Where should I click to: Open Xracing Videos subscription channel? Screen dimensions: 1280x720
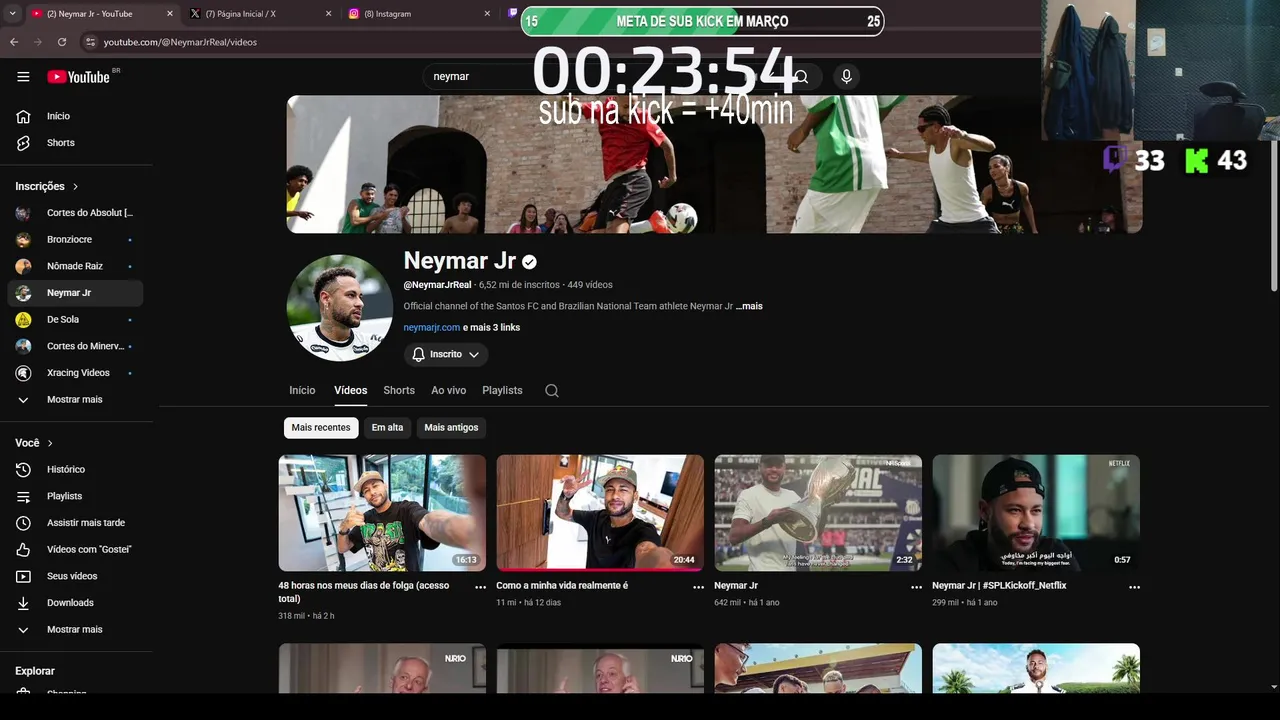coord(76,373)
